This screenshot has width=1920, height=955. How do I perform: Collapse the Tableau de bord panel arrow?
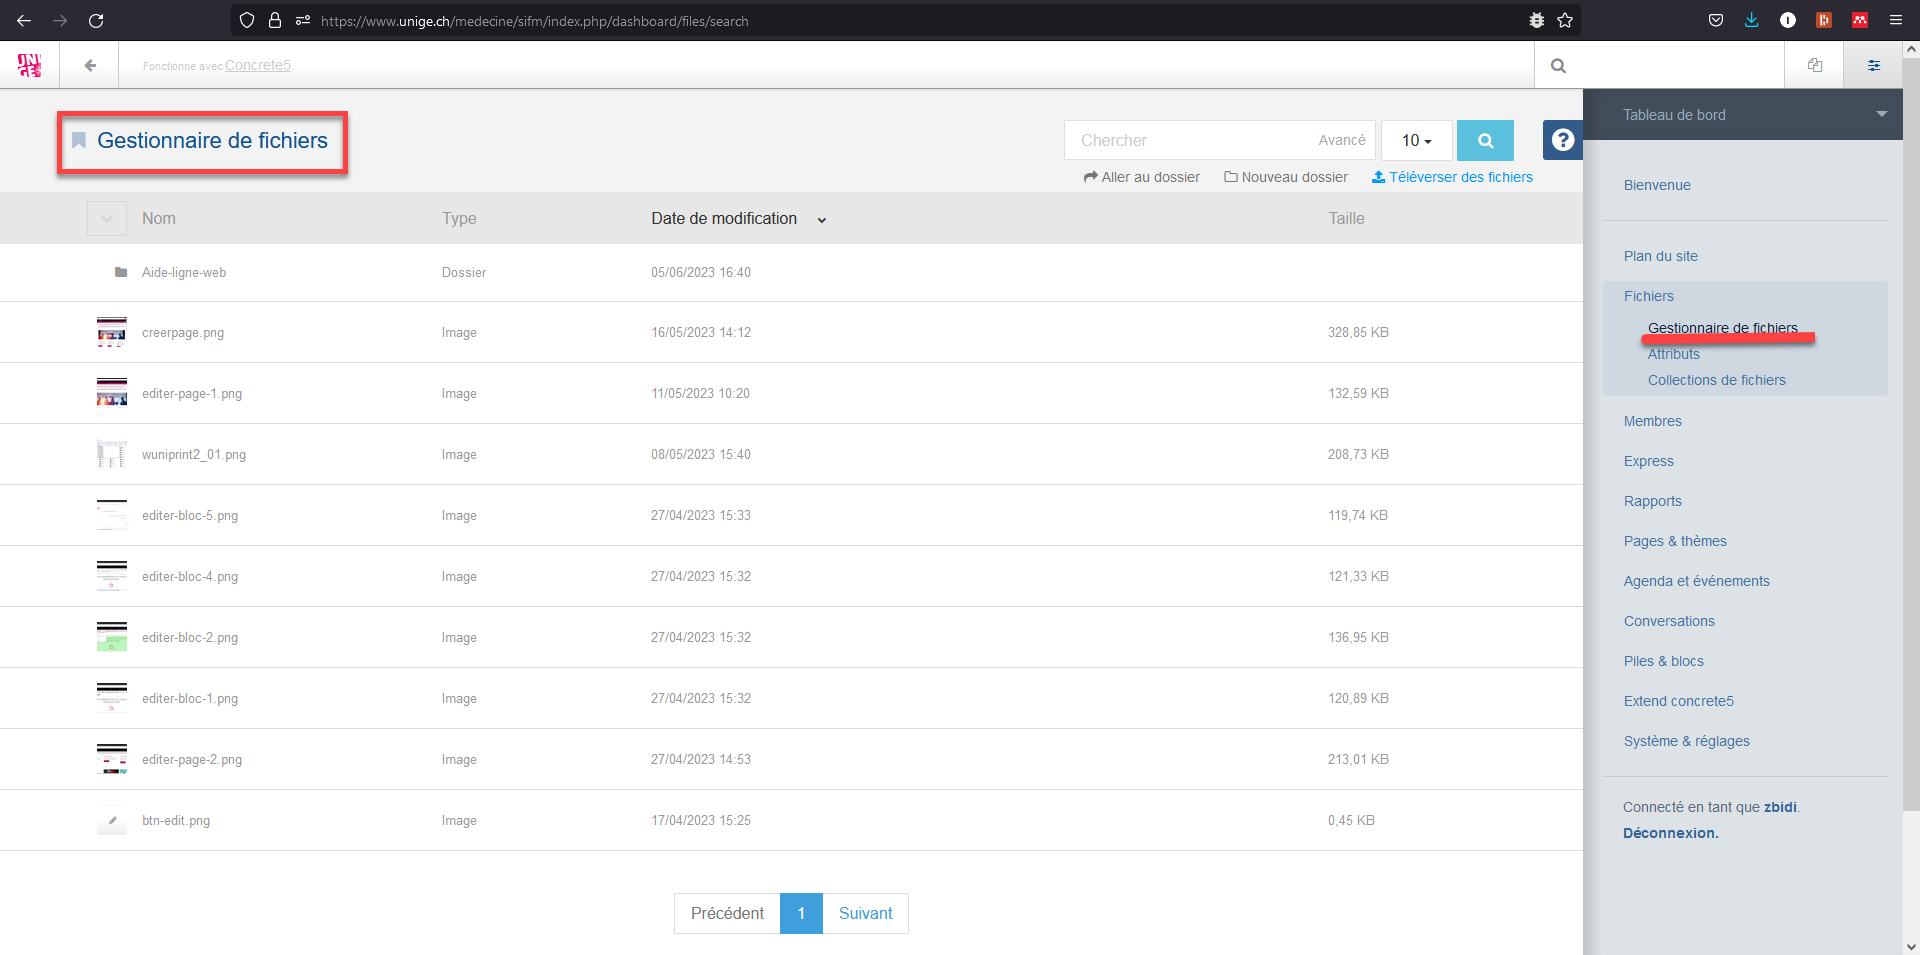click(1881, 114)
